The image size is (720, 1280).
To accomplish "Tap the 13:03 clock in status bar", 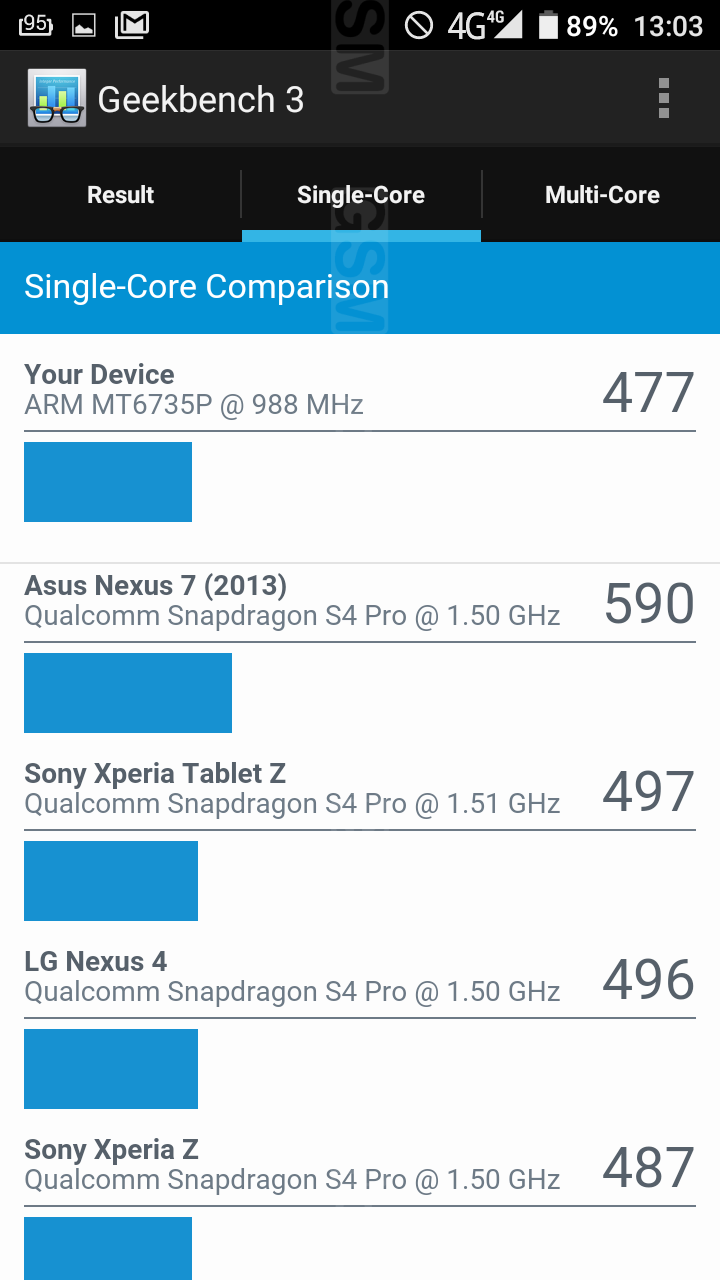I will click(668, 25).
